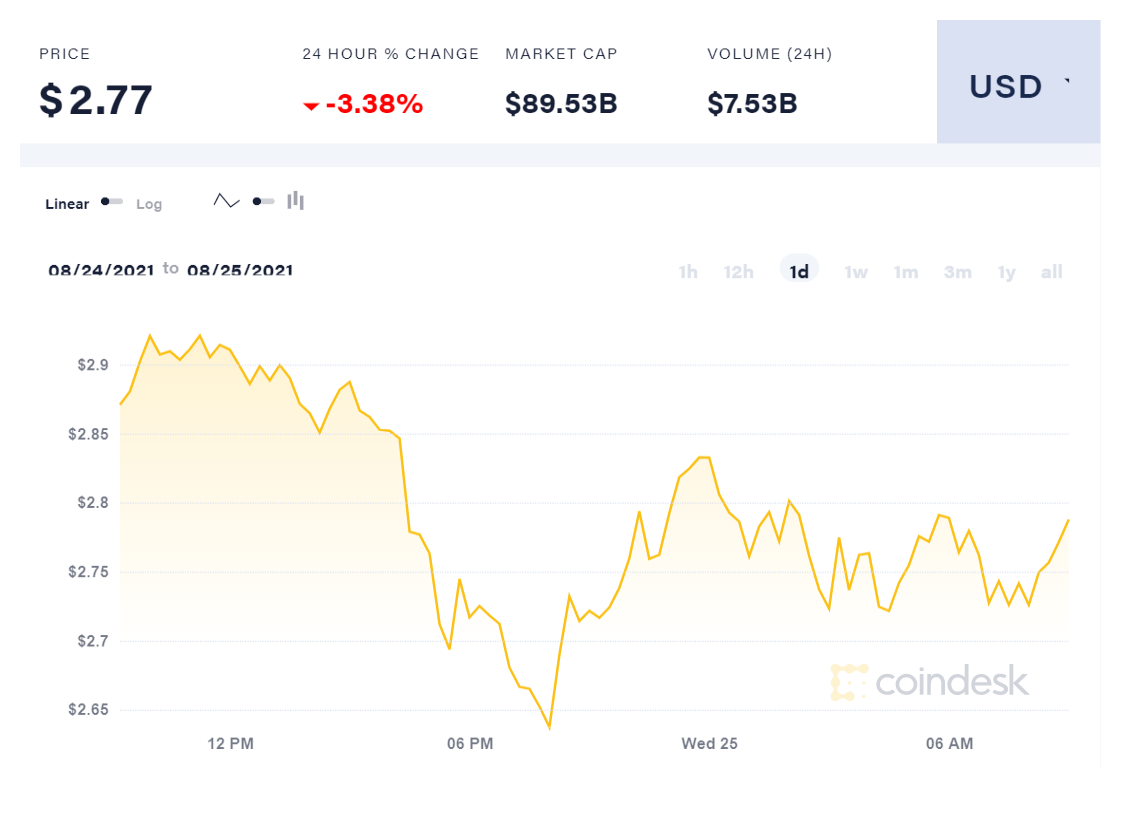Select the 1w time range
The image size is (1121, 828).
(856, 272)
